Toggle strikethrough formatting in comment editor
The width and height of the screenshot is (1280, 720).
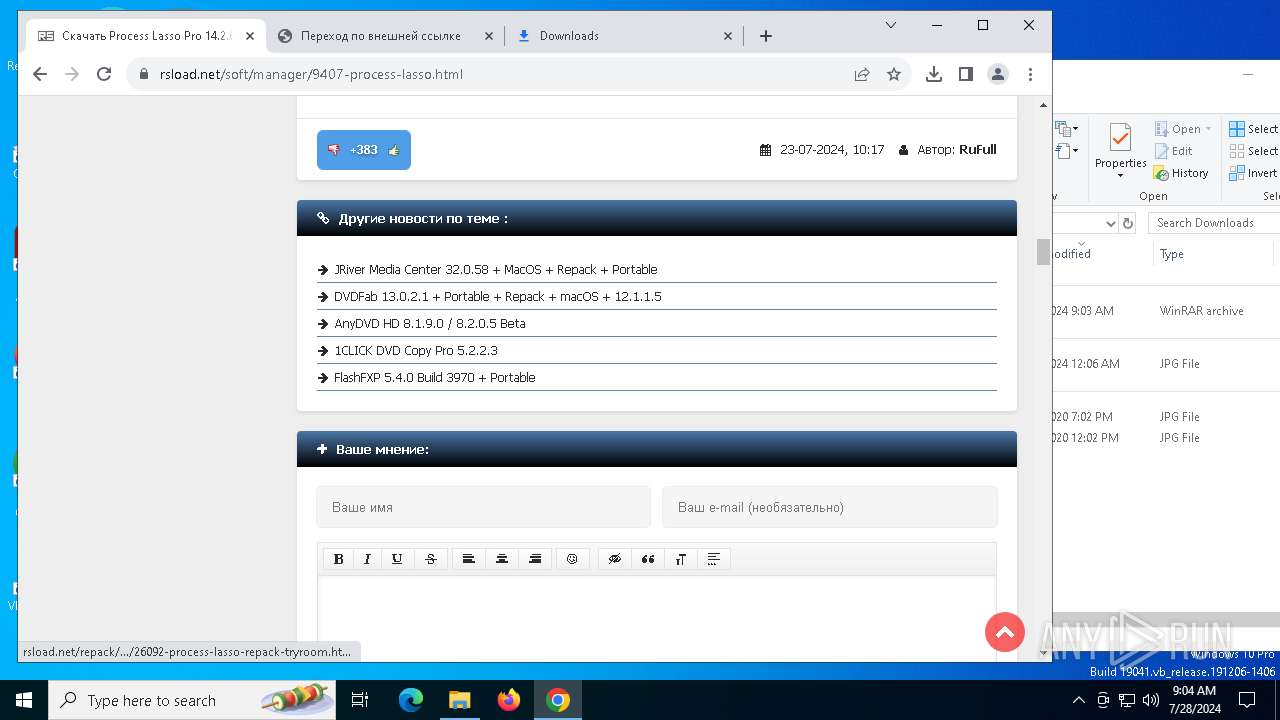tap(431, 559)
